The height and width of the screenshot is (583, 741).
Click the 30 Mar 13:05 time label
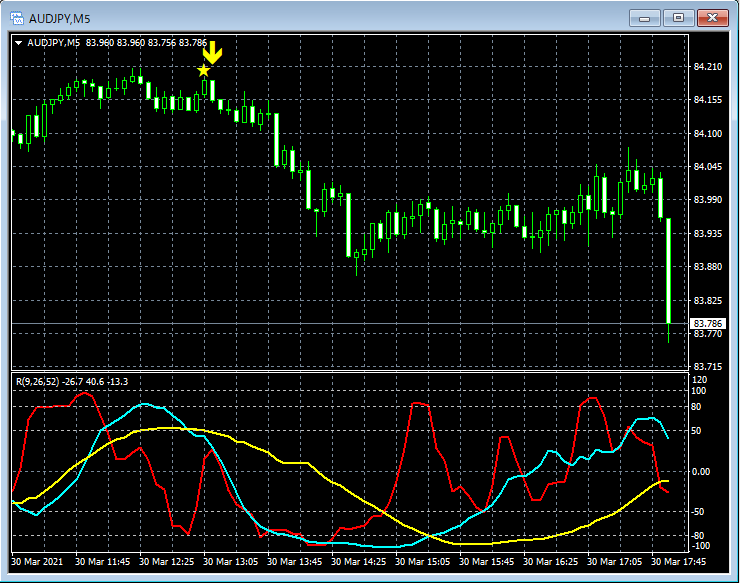pos(231,562)
